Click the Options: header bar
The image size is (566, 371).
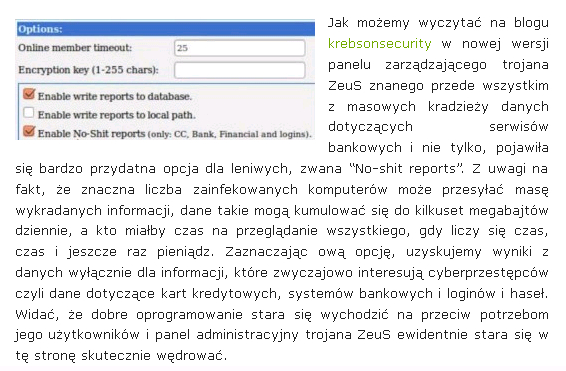click(x=166, y=29)
